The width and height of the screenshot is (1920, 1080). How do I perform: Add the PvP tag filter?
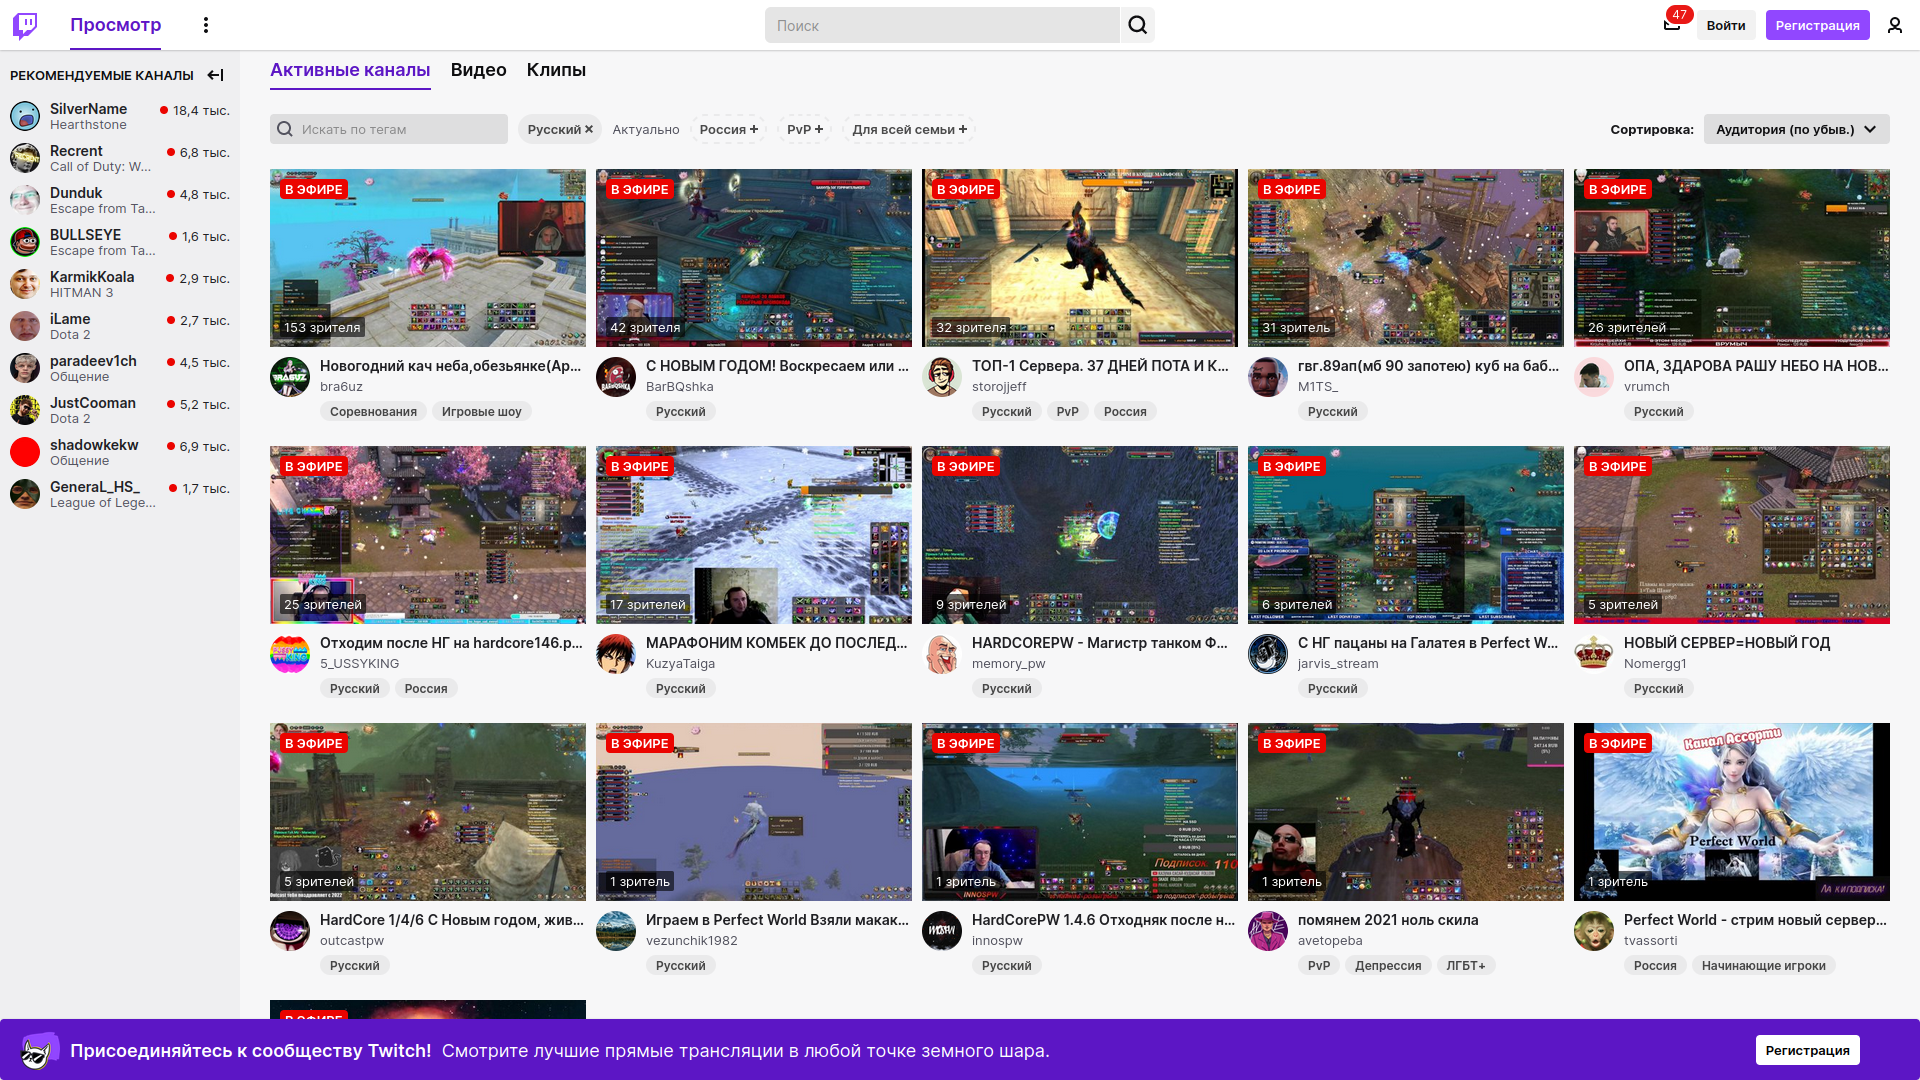click(x=805, y=129)
